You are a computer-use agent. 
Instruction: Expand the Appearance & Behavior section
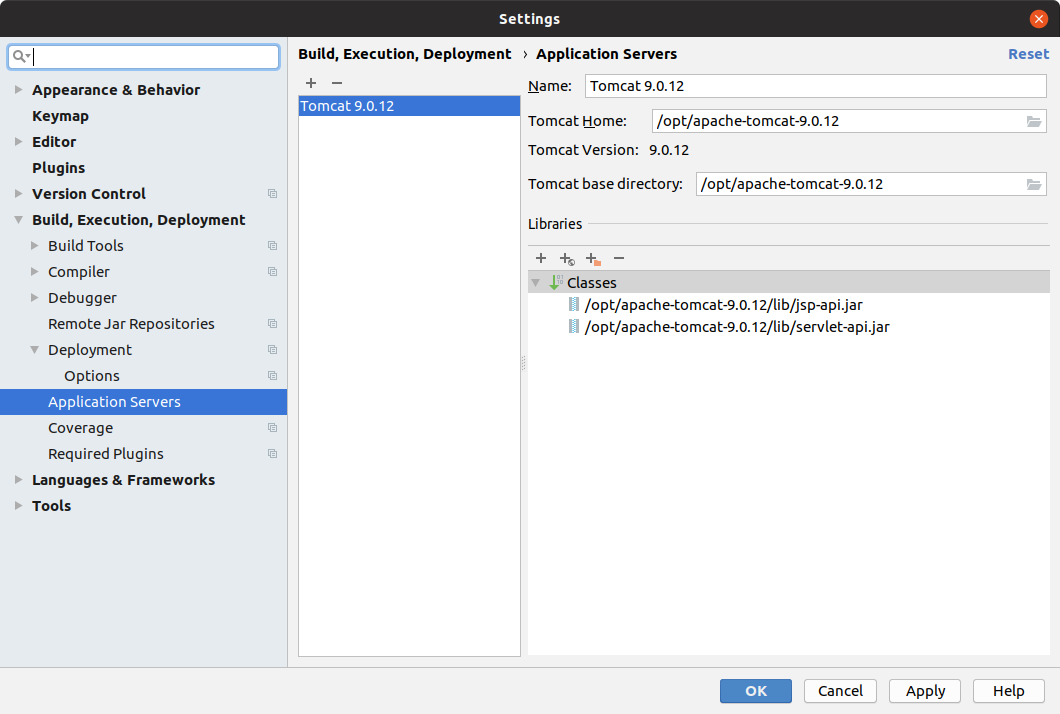click(x=18, y=89)
